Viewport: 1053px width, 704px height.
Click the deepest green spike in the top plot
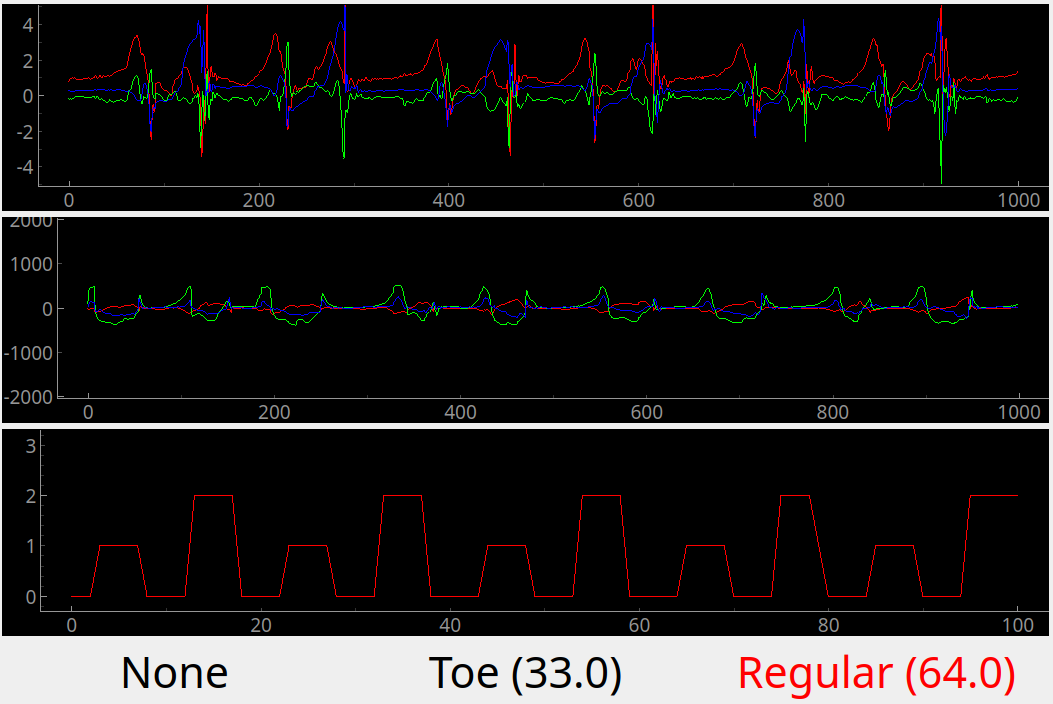(x=941, y=178)
